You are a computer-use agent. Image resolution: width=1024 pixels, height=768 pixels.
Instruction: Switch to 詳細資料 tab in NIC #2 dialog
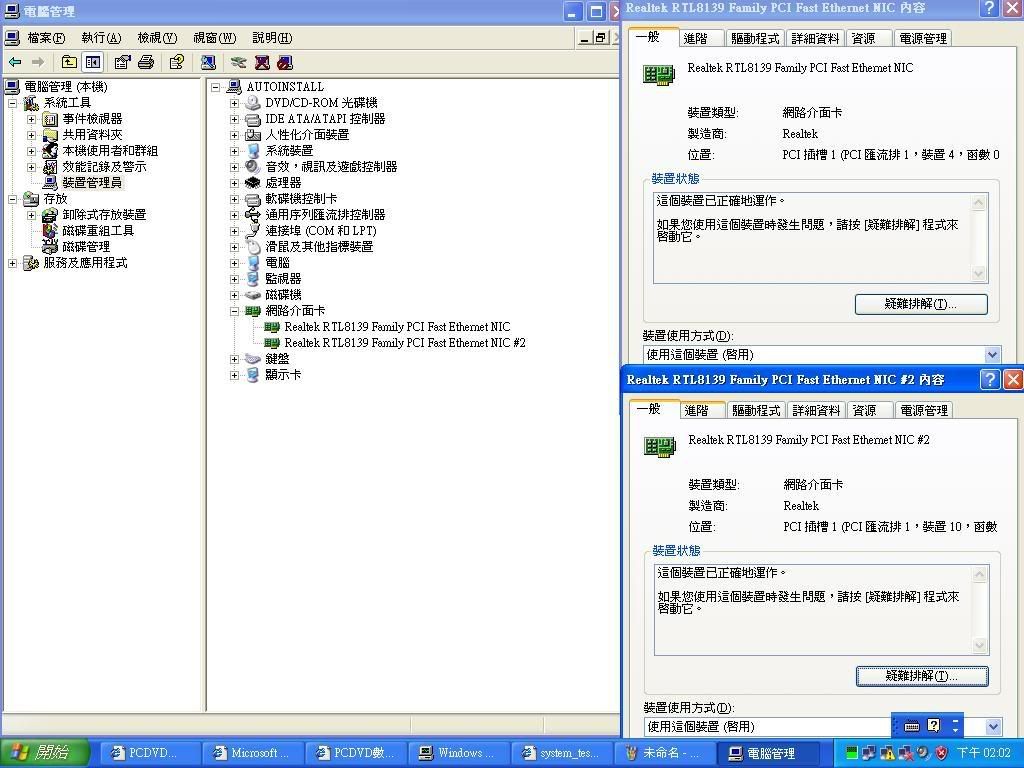click(816, 410)
